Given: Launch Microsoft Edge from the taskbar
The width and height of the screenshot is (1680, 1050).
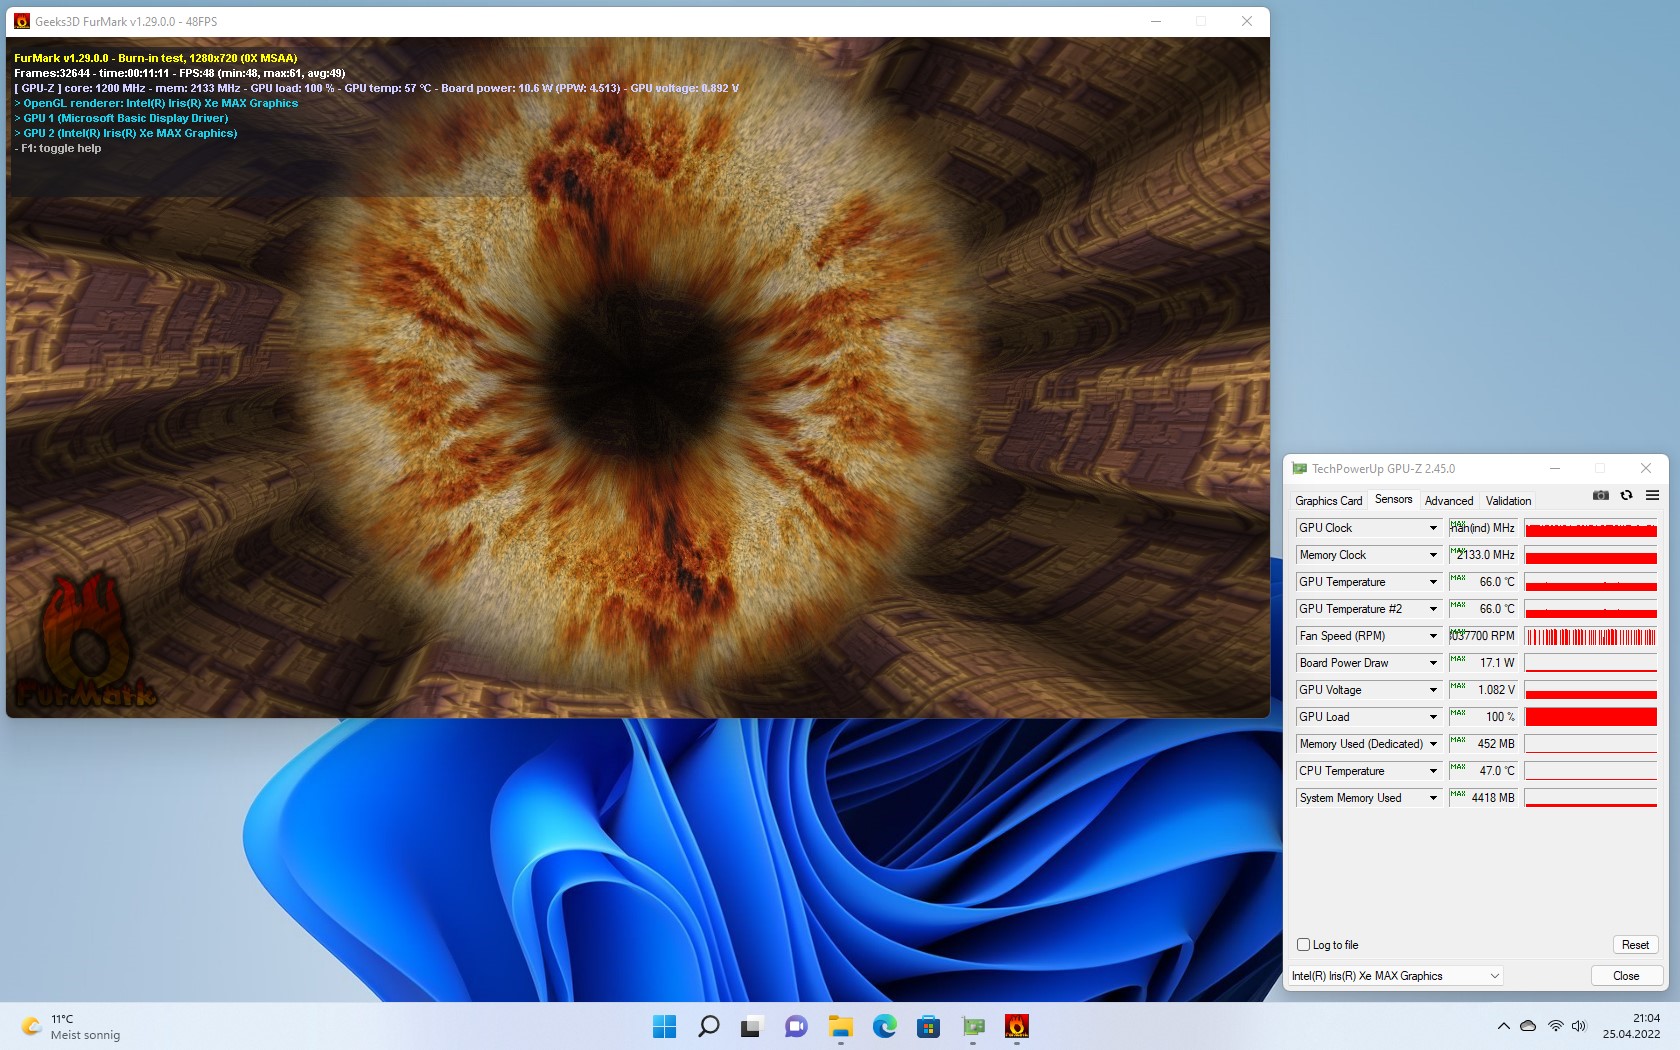Looking at the screenshot, I should pyautogui.click(x=884, y=1026).
